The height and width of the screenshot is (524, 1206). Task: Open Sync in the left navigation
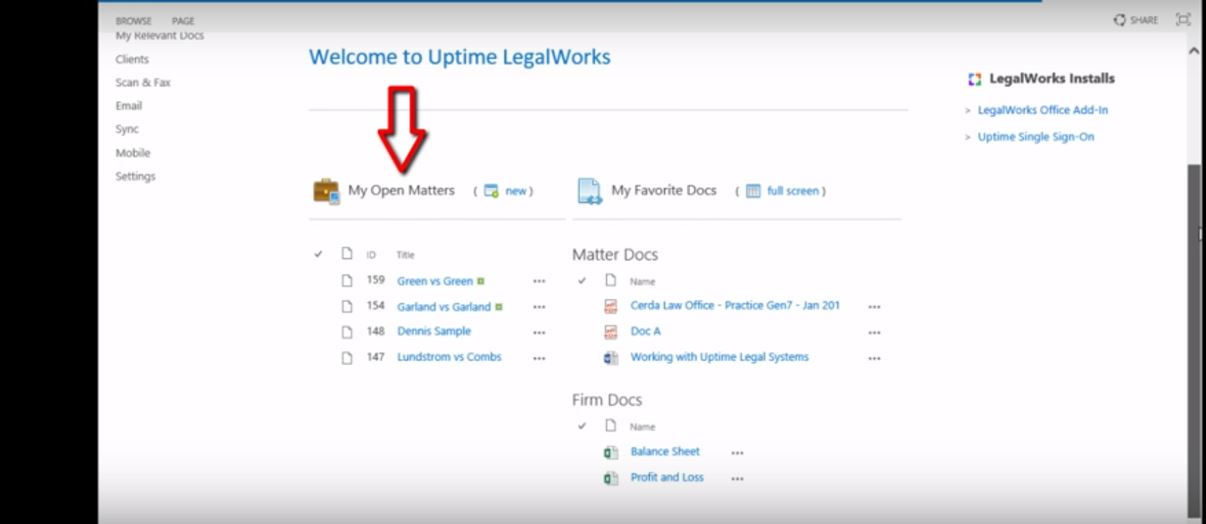[x=127, y=129]
